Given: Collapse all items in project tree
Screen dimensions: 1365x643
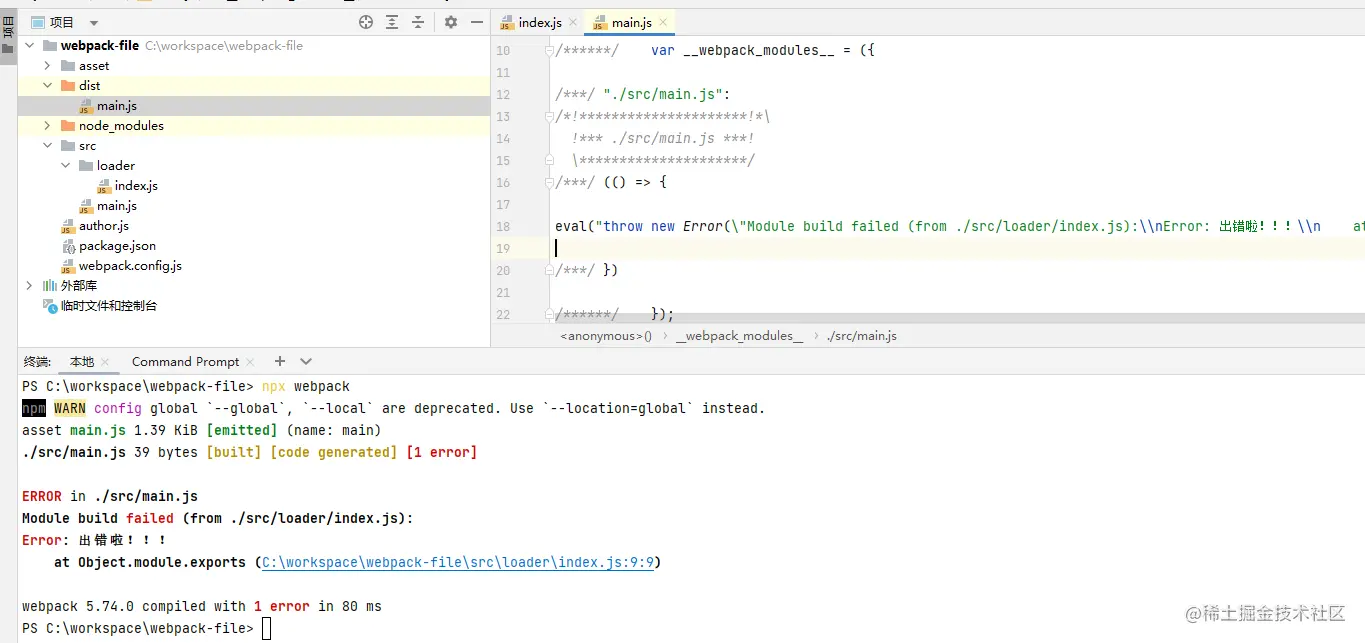Looking at the screenshot, I should click(x=418, y=22).
